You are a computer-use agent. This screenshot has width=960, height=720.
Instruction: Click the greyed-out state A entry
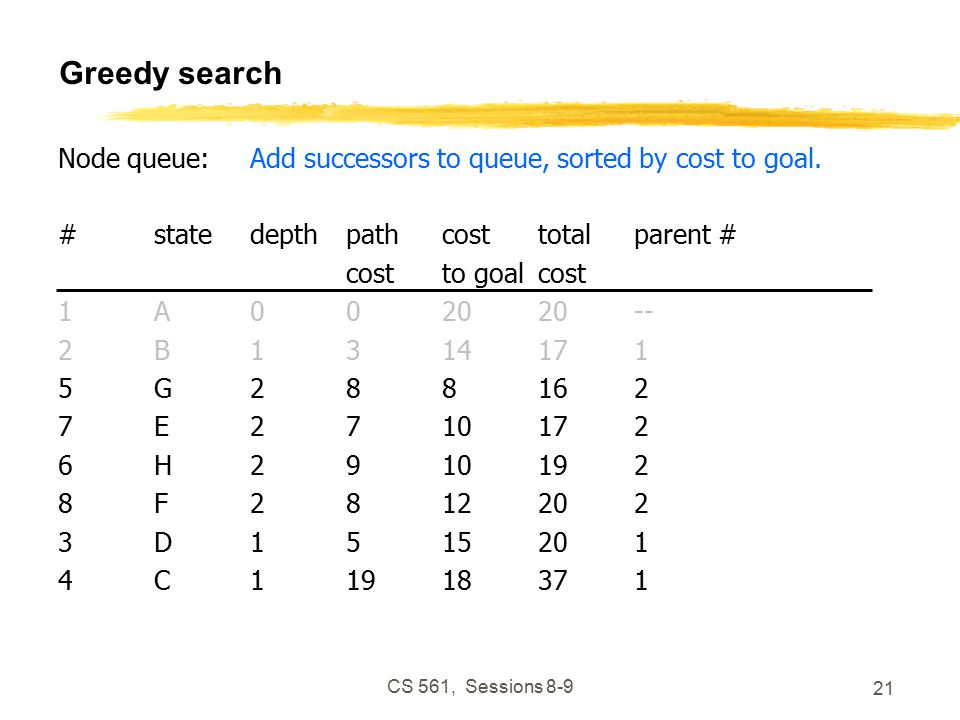(162, 312)
